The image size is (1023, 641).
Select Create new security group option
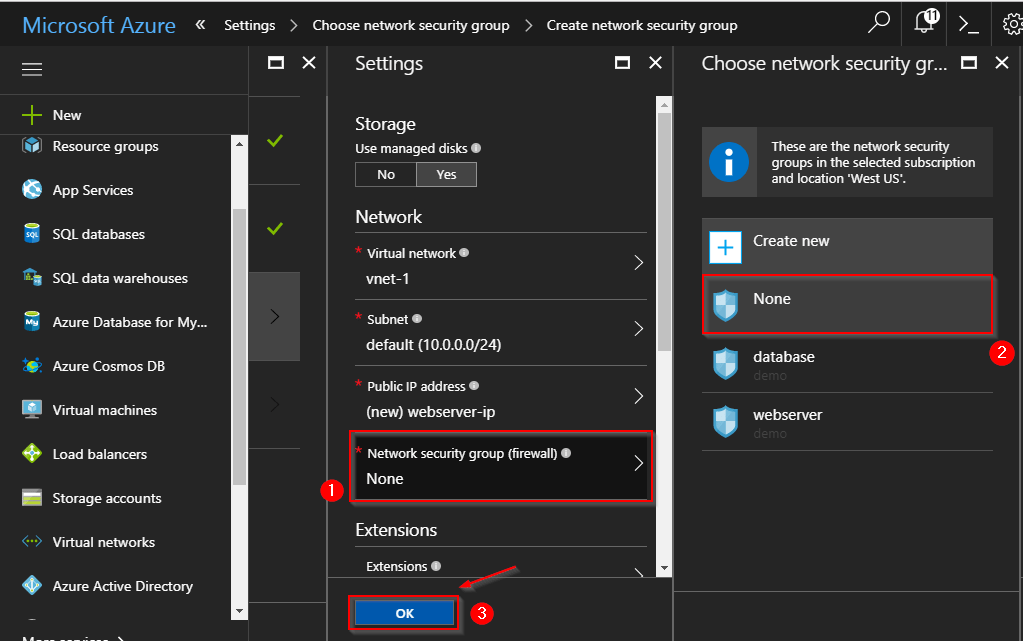[x=847, y=247]
